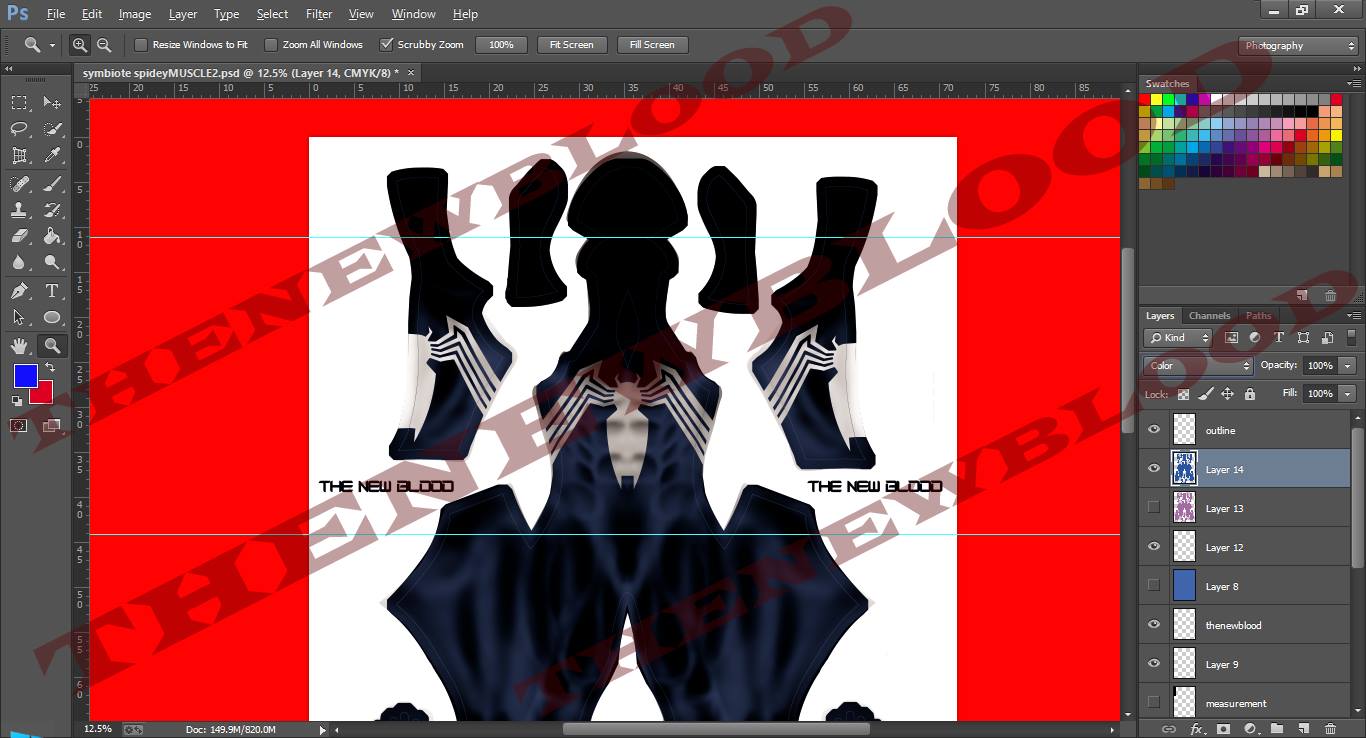The image size is (1366, 738).
Task: Hide Layer 14 visibility
Action: point(1154,469)
